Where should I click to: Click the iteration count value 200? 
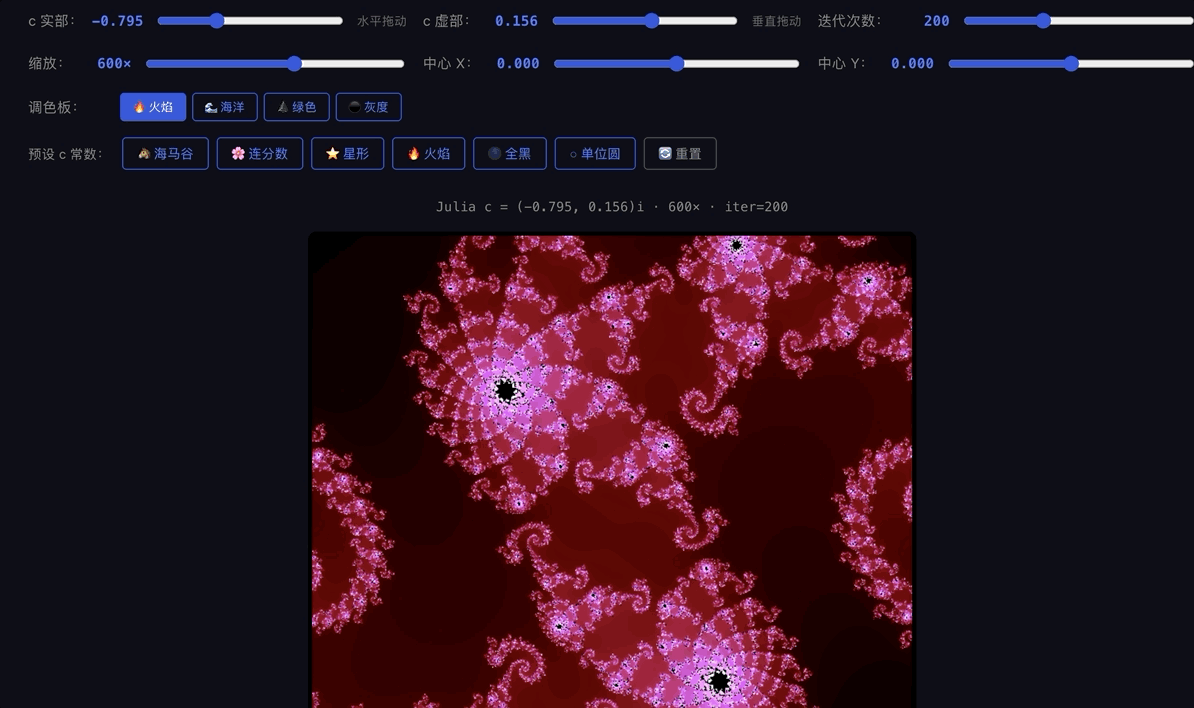937,21
